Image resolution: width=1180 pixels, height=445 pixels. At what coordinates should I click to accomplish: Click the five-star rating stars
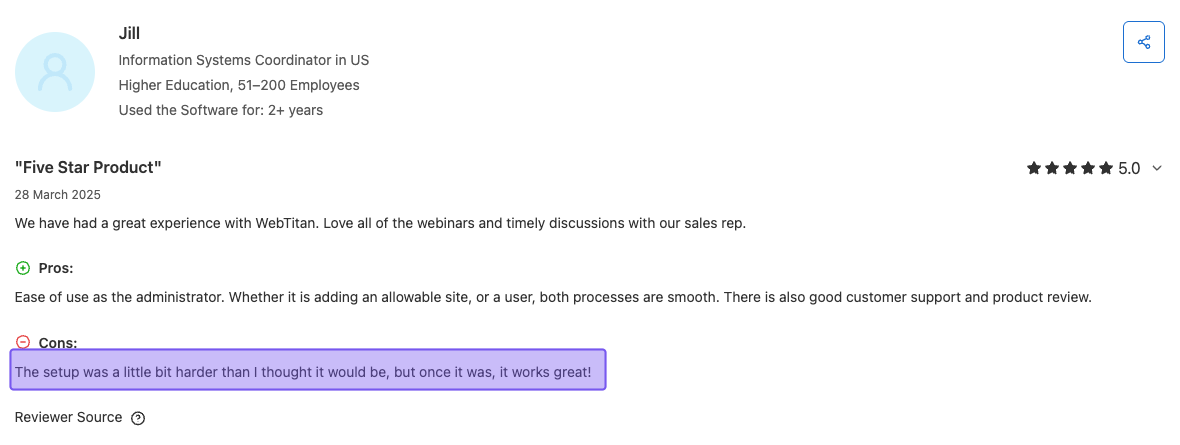pyautogui.click(x=1069, y=169)
